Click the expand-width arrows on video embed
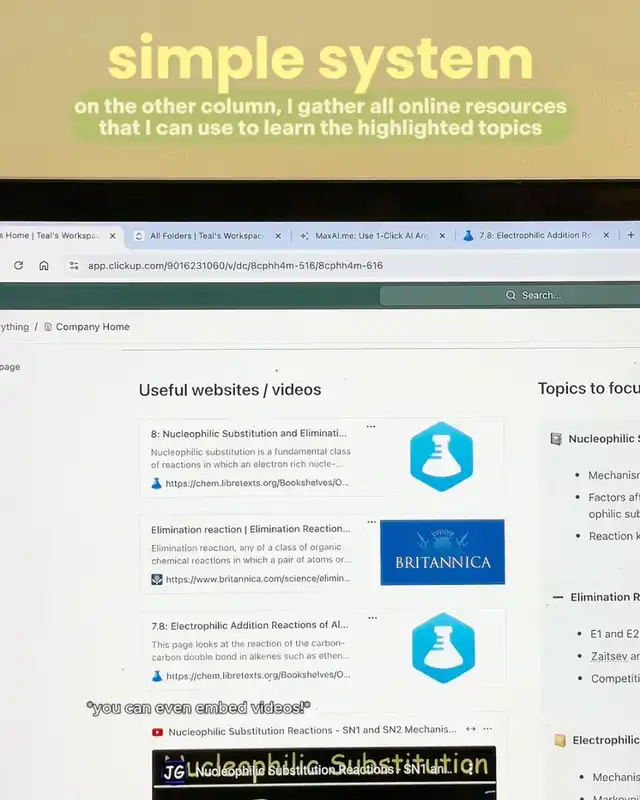Image resolution: width=640 pixels, height=800 pixels. click(472, 730)
